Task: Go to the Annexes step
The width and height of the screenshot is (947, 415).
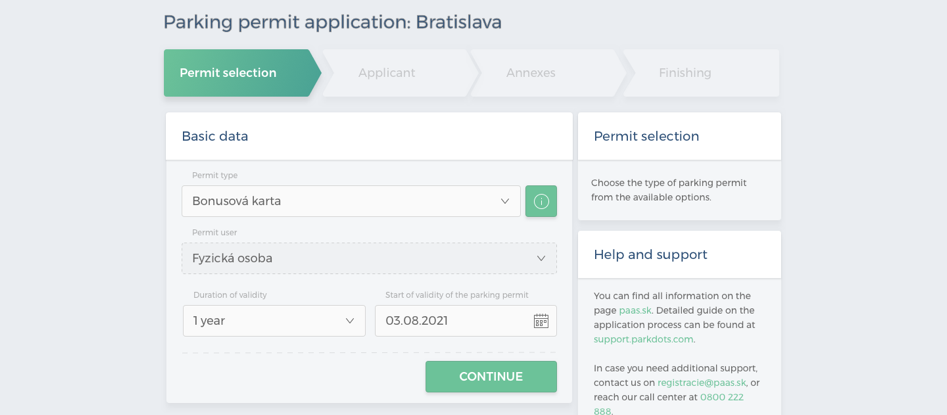Action: pos(531,73)
